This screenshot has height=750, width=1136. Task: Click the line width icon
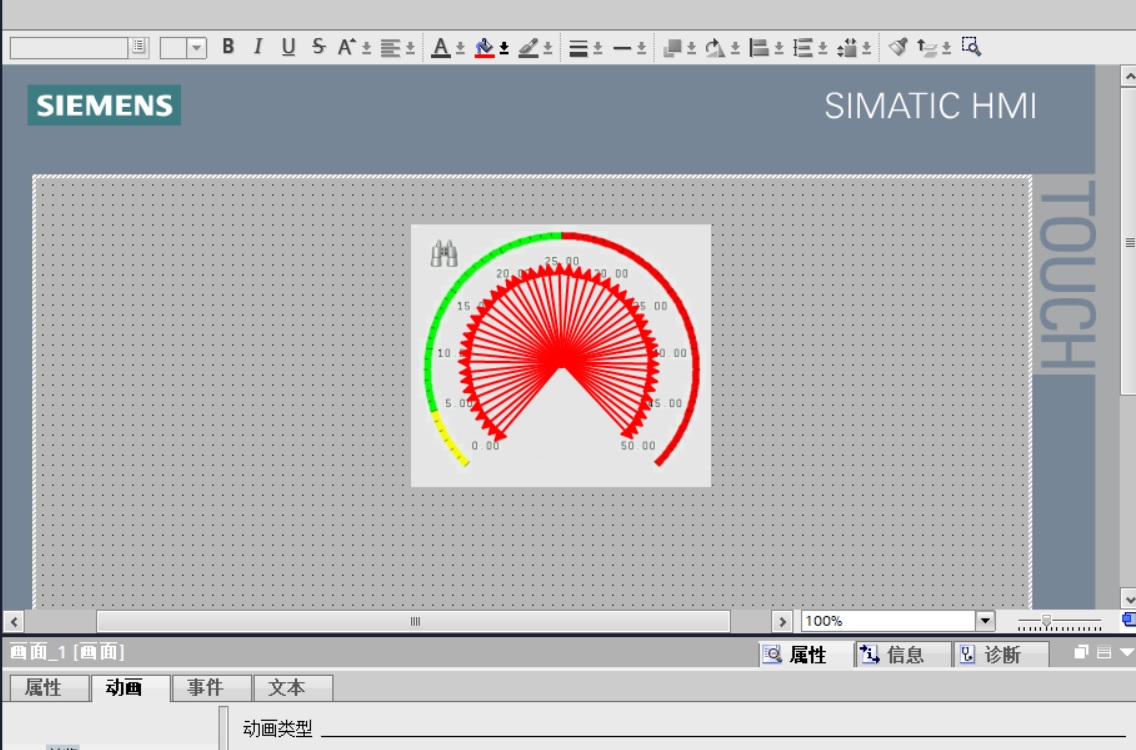click(578, 47)
